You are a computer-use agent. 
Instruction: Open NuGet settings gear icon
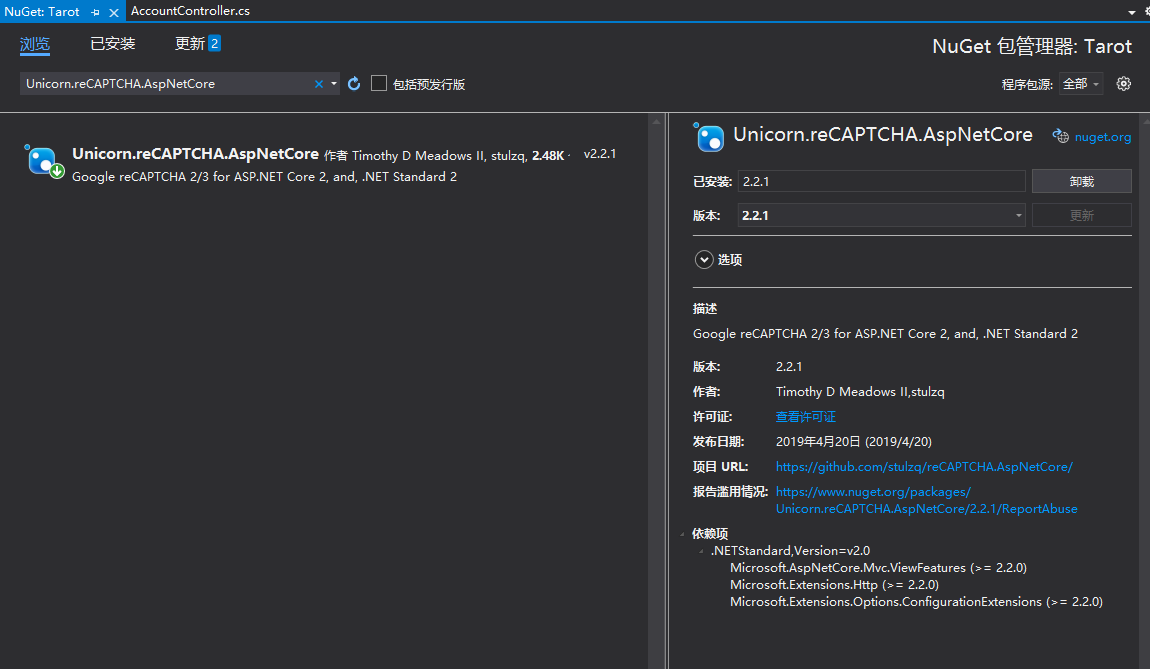[x=1124, y=84]
